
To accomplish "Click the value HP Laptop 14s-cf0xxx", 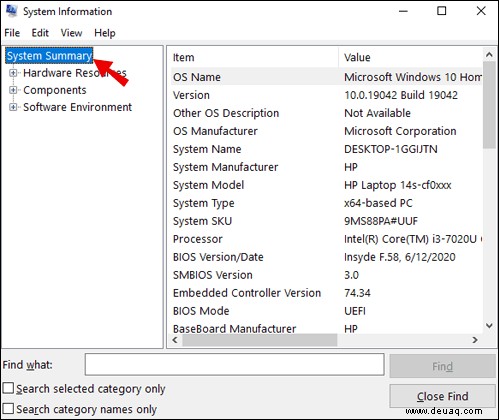I will pyautogui.click(x=398, y=185).
